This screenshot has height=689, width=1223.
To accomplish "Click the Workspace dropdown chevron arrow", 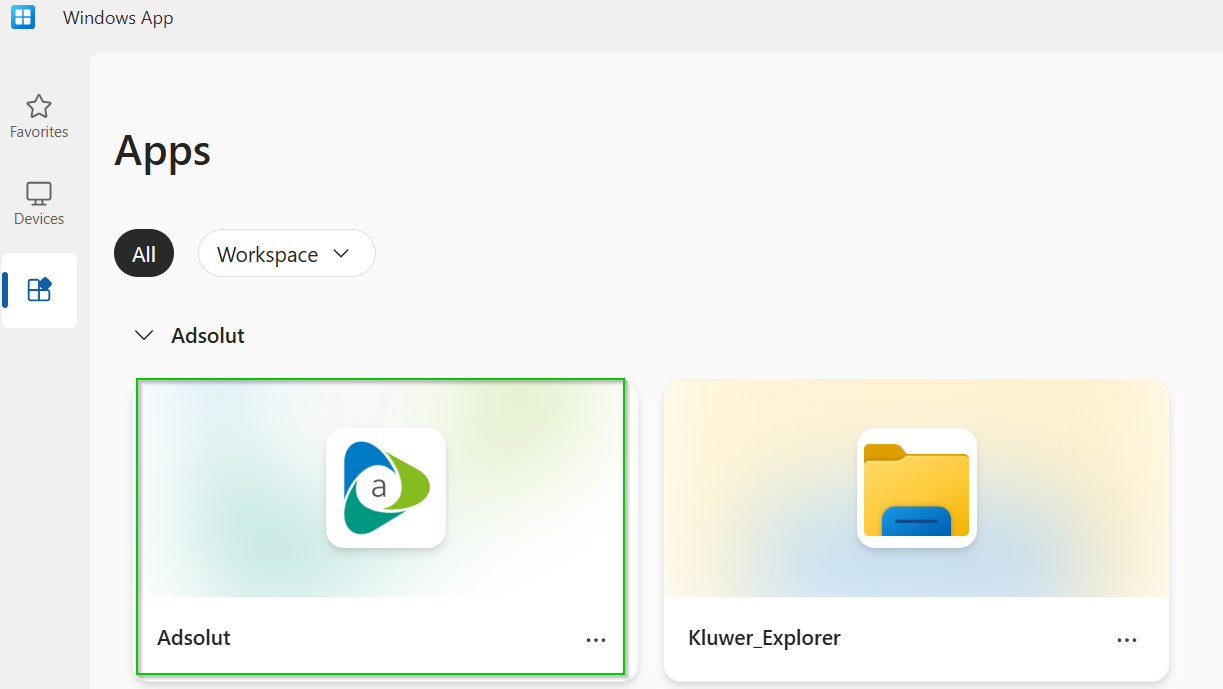I will click(341, 254).
